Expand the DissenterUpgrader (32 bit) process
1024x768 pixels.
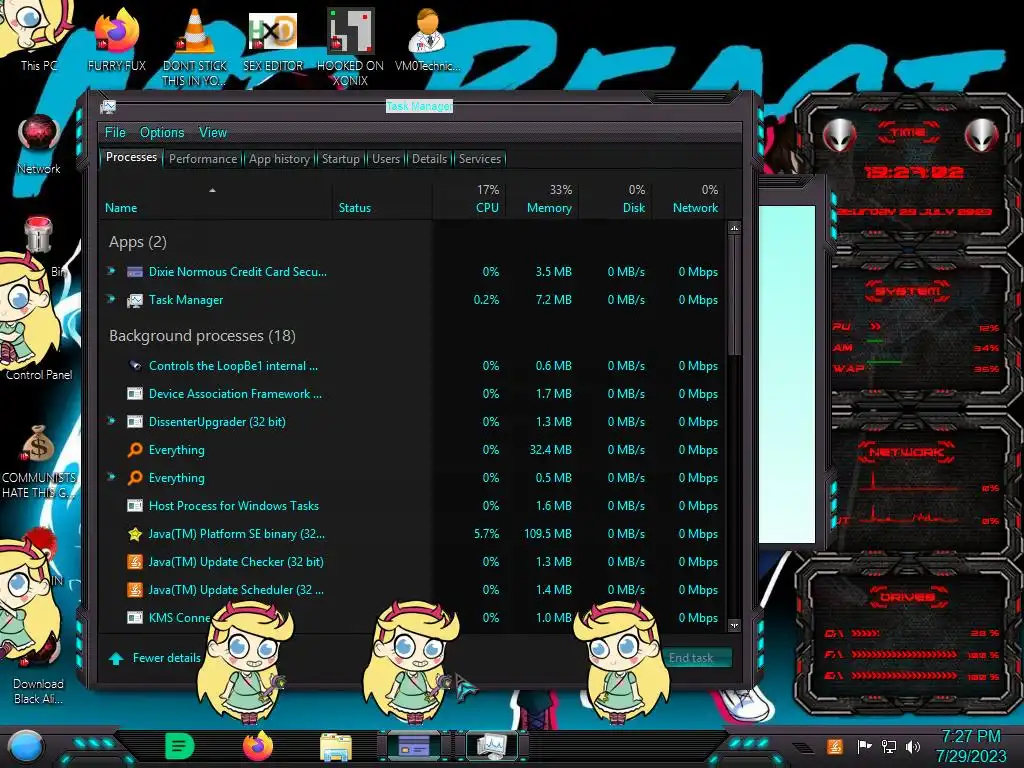(112, 421)
